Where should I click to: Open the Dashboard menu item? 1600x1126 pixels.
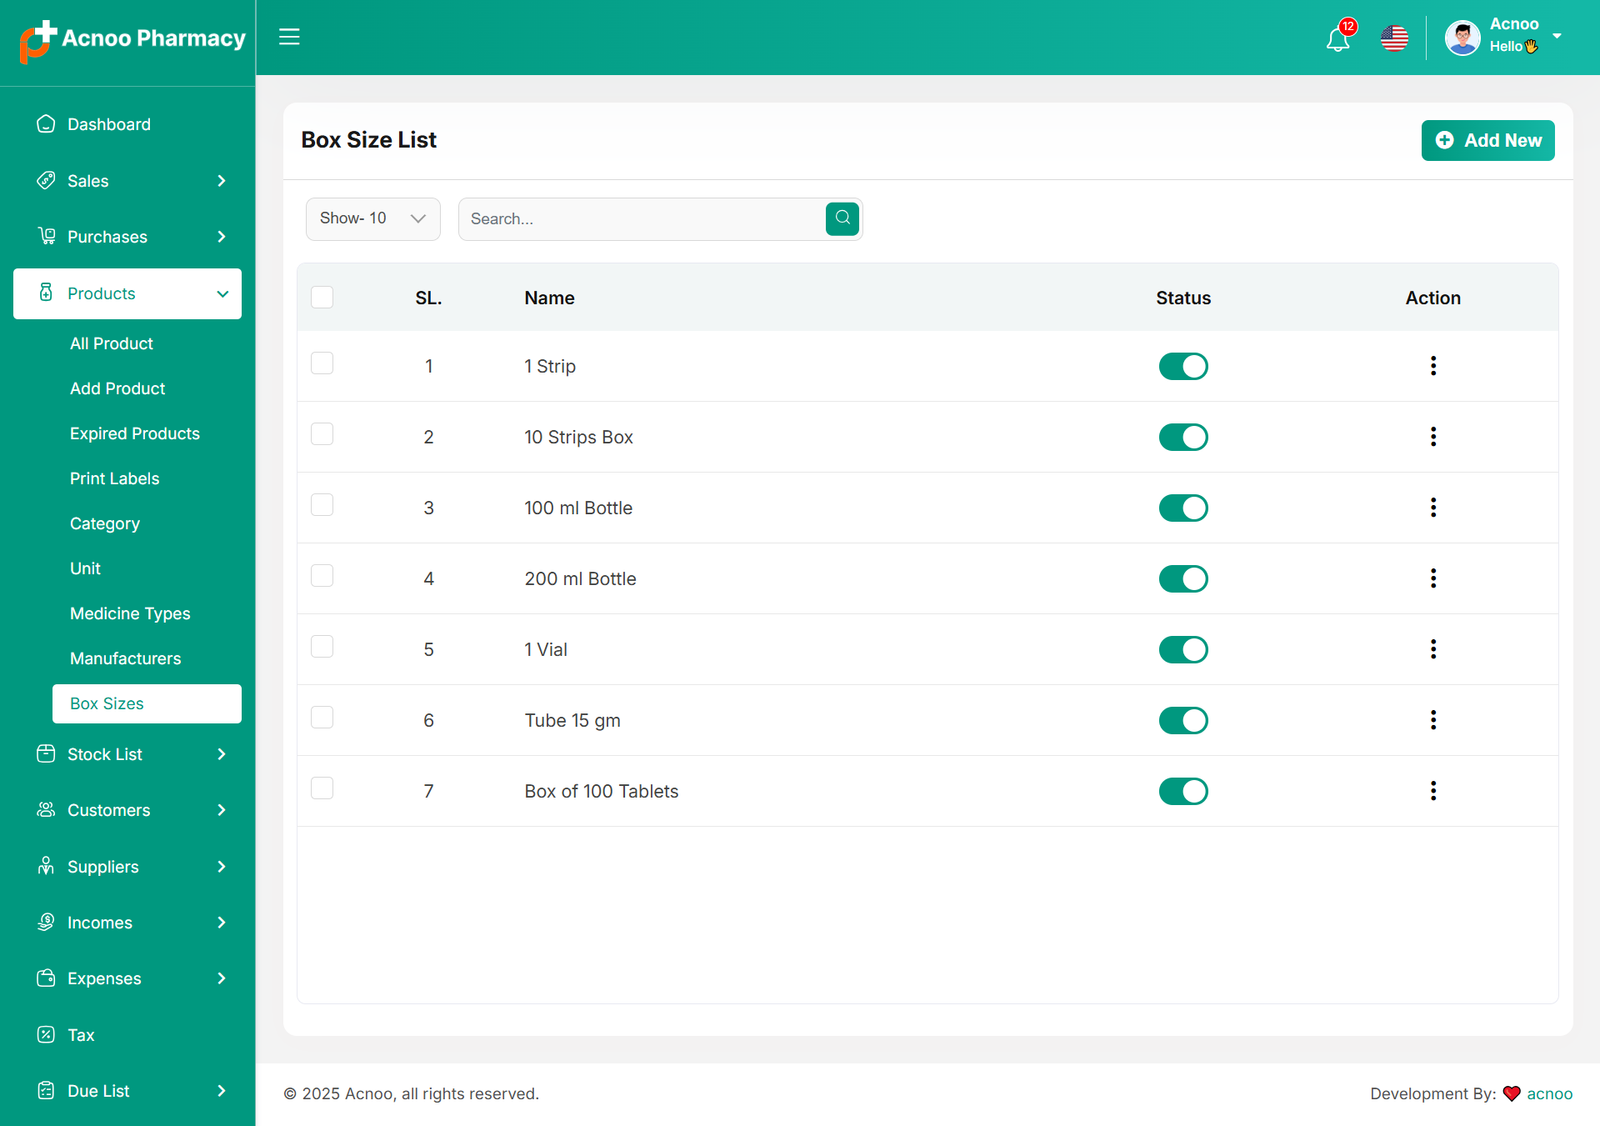coord(109,124)
